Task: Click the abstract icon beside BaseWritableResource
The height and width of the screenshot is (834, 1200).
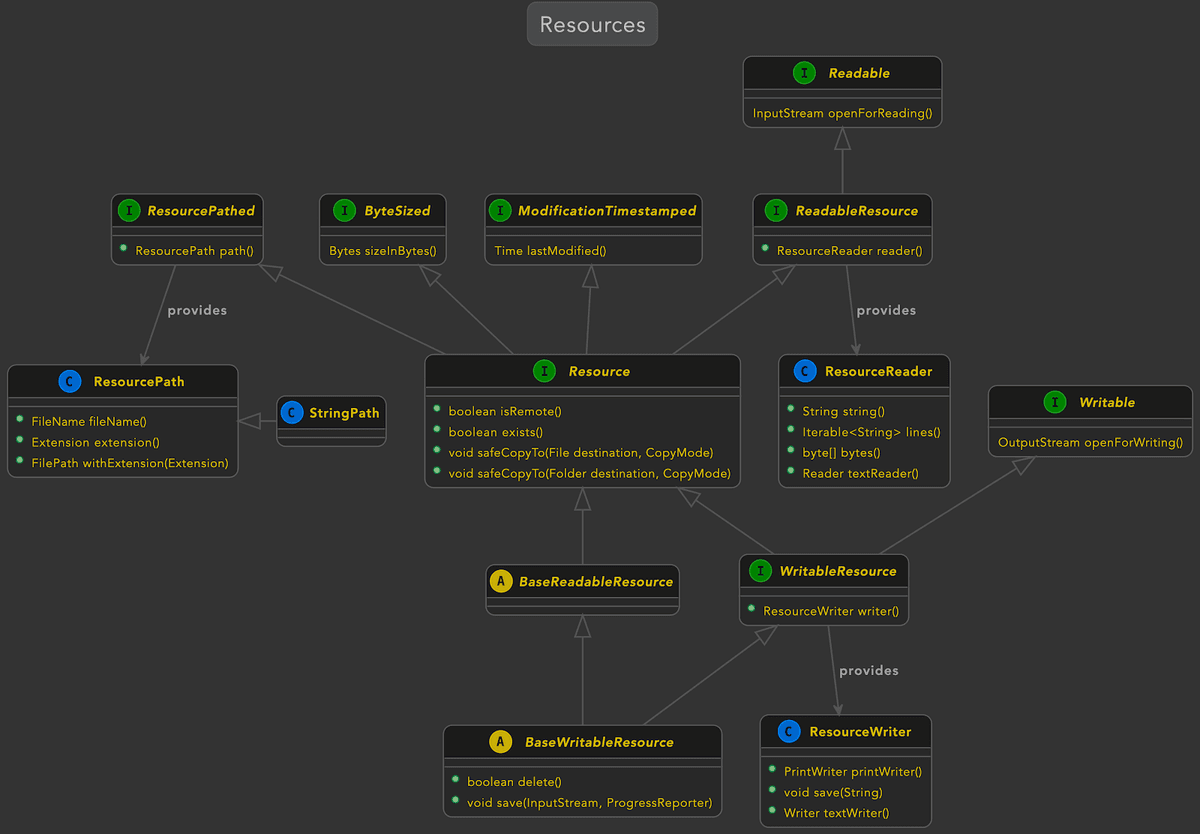Action: [501, 742]
